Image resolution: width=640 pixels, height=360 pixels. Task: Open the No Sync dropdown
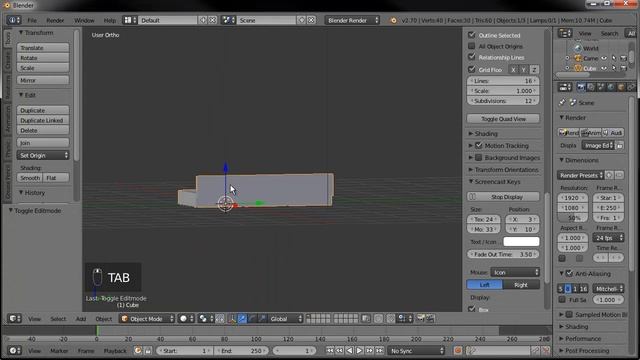point(417,351)
